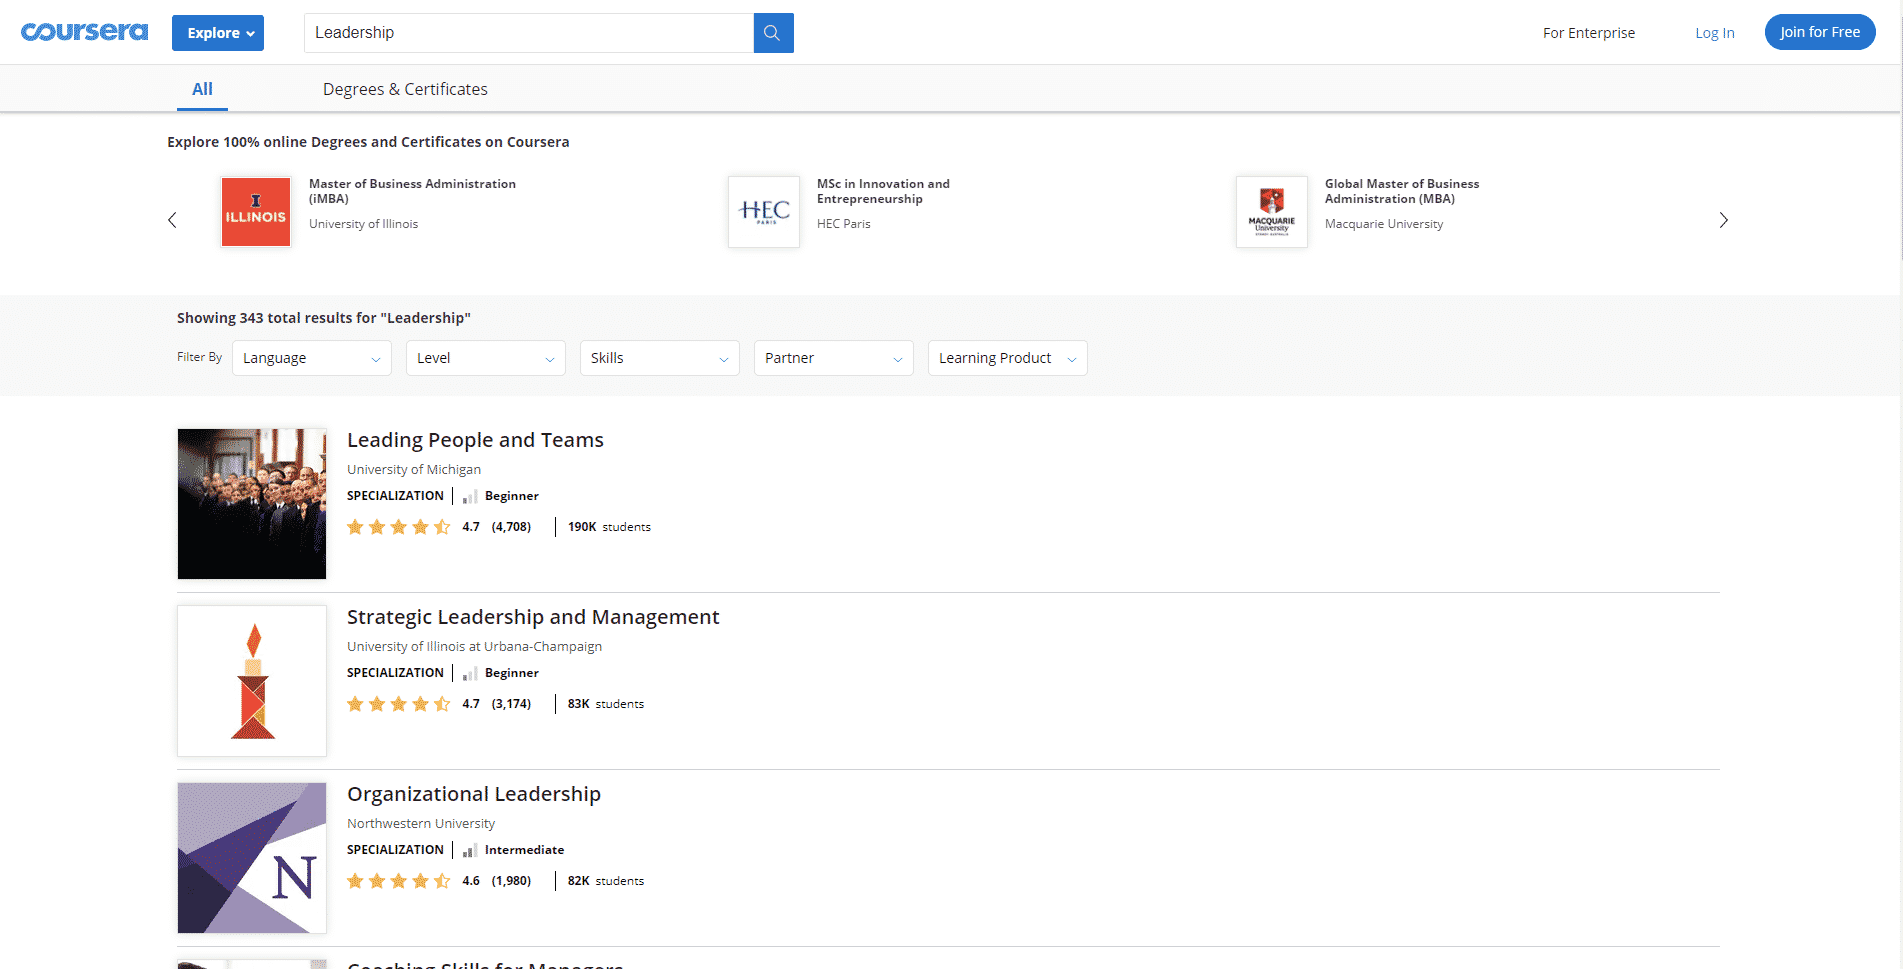Expand the Language filter dropdown
This screenshot has width=1903, height=969.
pos(311,358)
